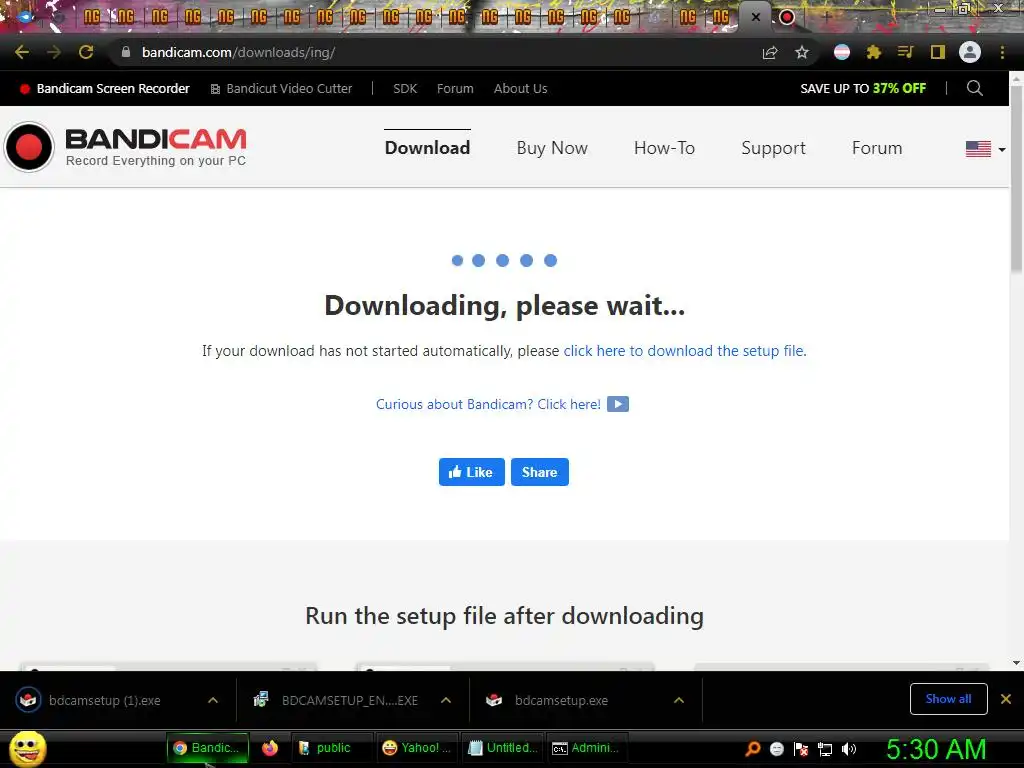
Task: Click the Facebook Like button
Action: (x=472, y=472)
